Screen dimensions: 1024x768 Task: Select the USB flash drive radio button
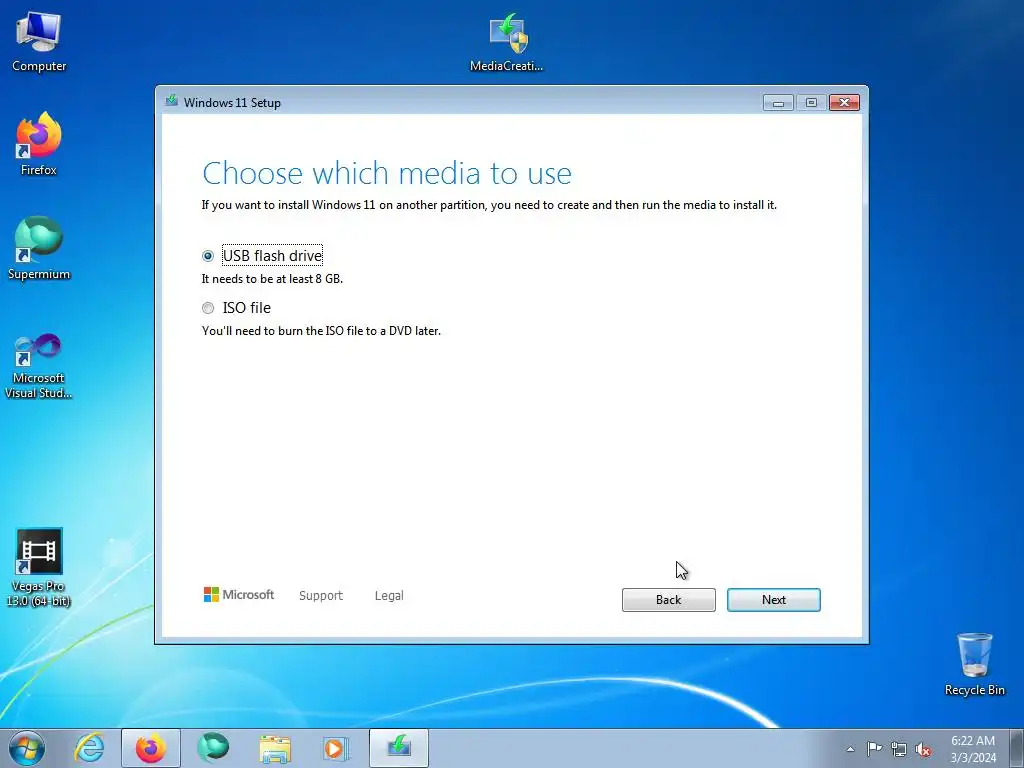208,256
